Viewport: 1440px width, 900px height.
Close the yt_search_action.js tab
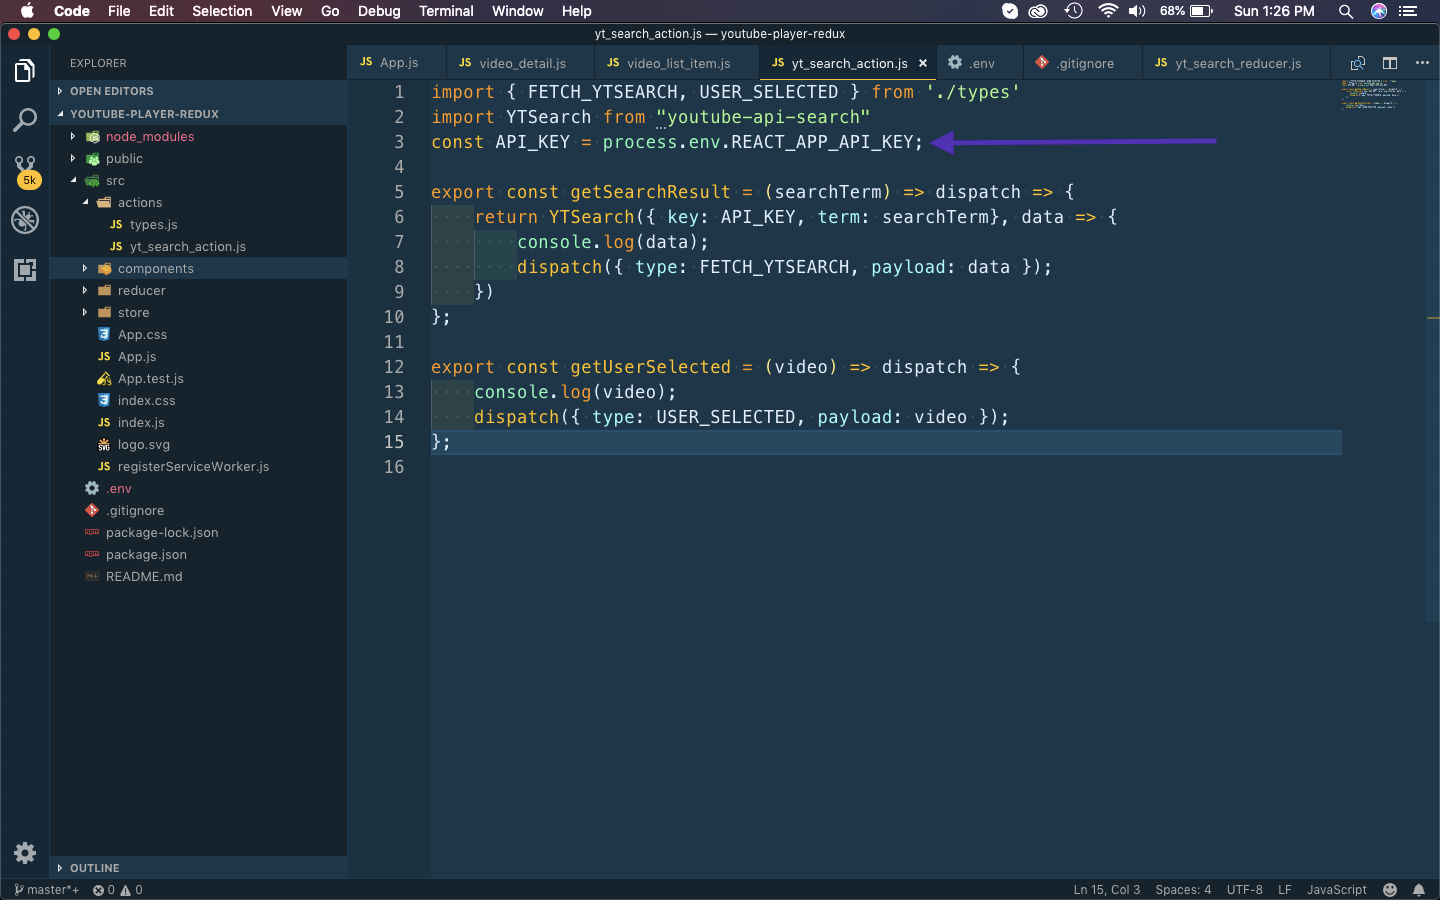[923, 63]
